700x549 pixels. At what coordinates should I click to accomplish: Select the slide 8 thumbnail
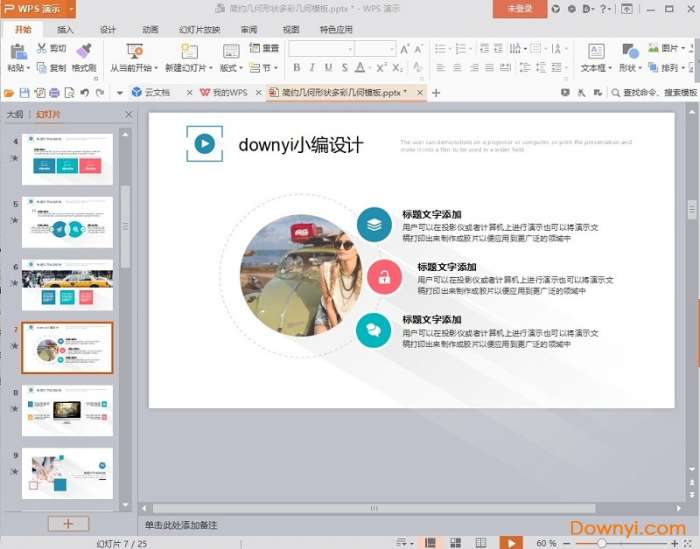[68, 410]
